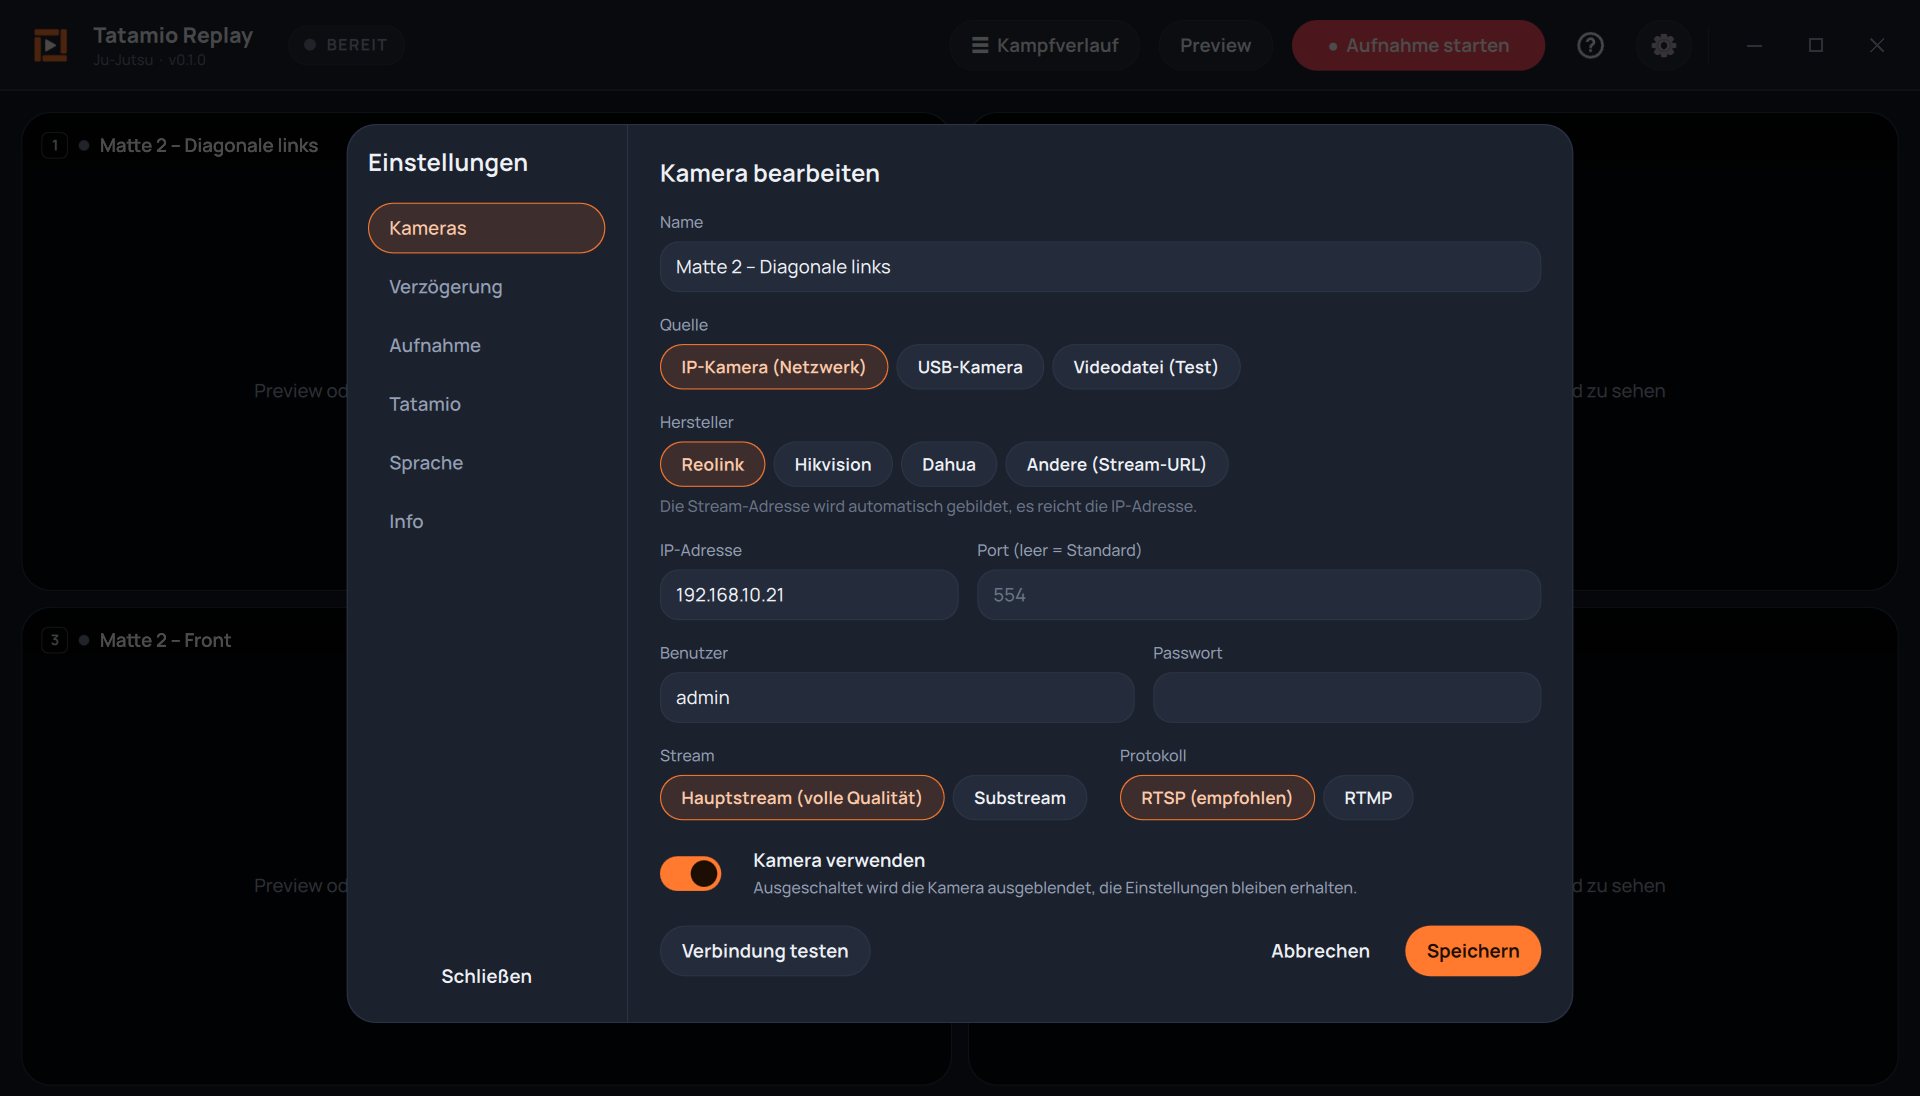Select the Substream option

click(x=1020, y=798)
